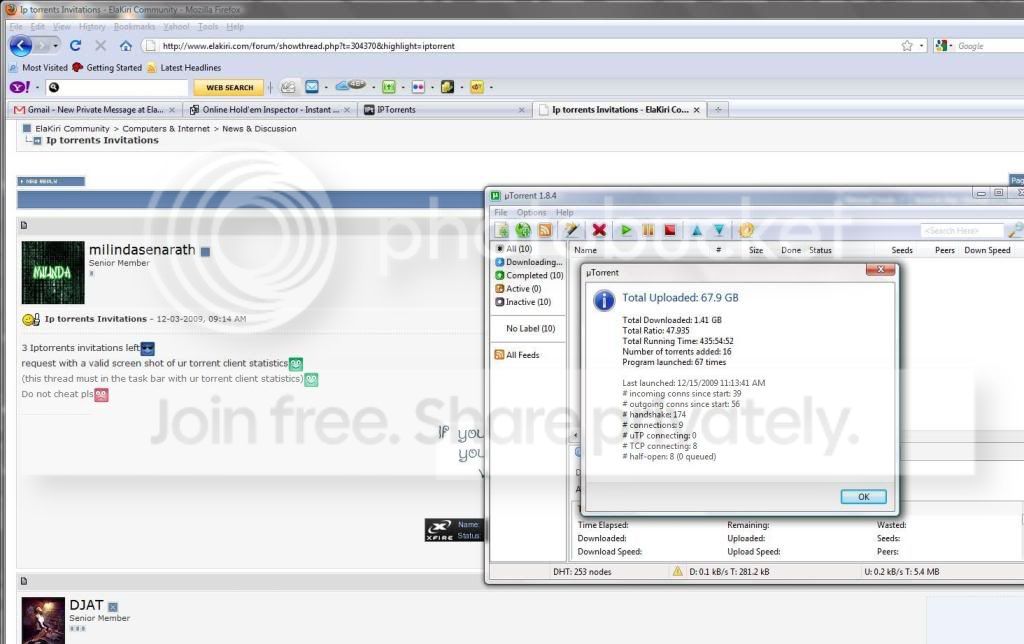The height and width of the screenshot is (644, 1024).
Task: Create new torrent with the wand icon
Action: [571, 230]
